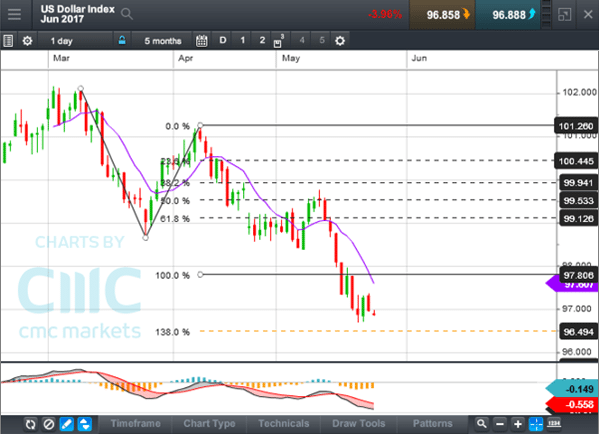Open the Draw Tools menu
This screenshot has height=434, width=599.
(358, 424)
